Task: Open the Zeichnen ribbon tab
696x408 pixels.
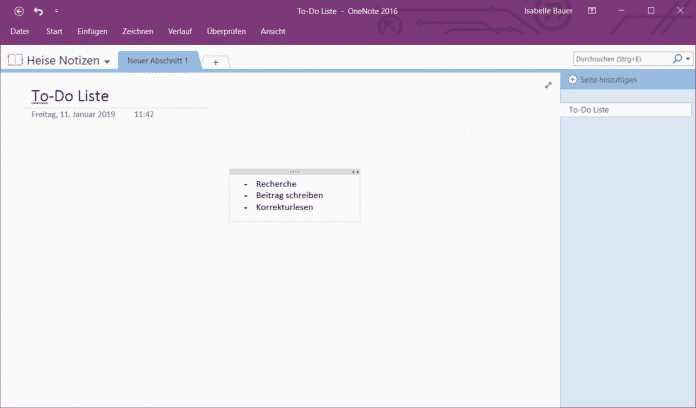Action: [138, 32]
